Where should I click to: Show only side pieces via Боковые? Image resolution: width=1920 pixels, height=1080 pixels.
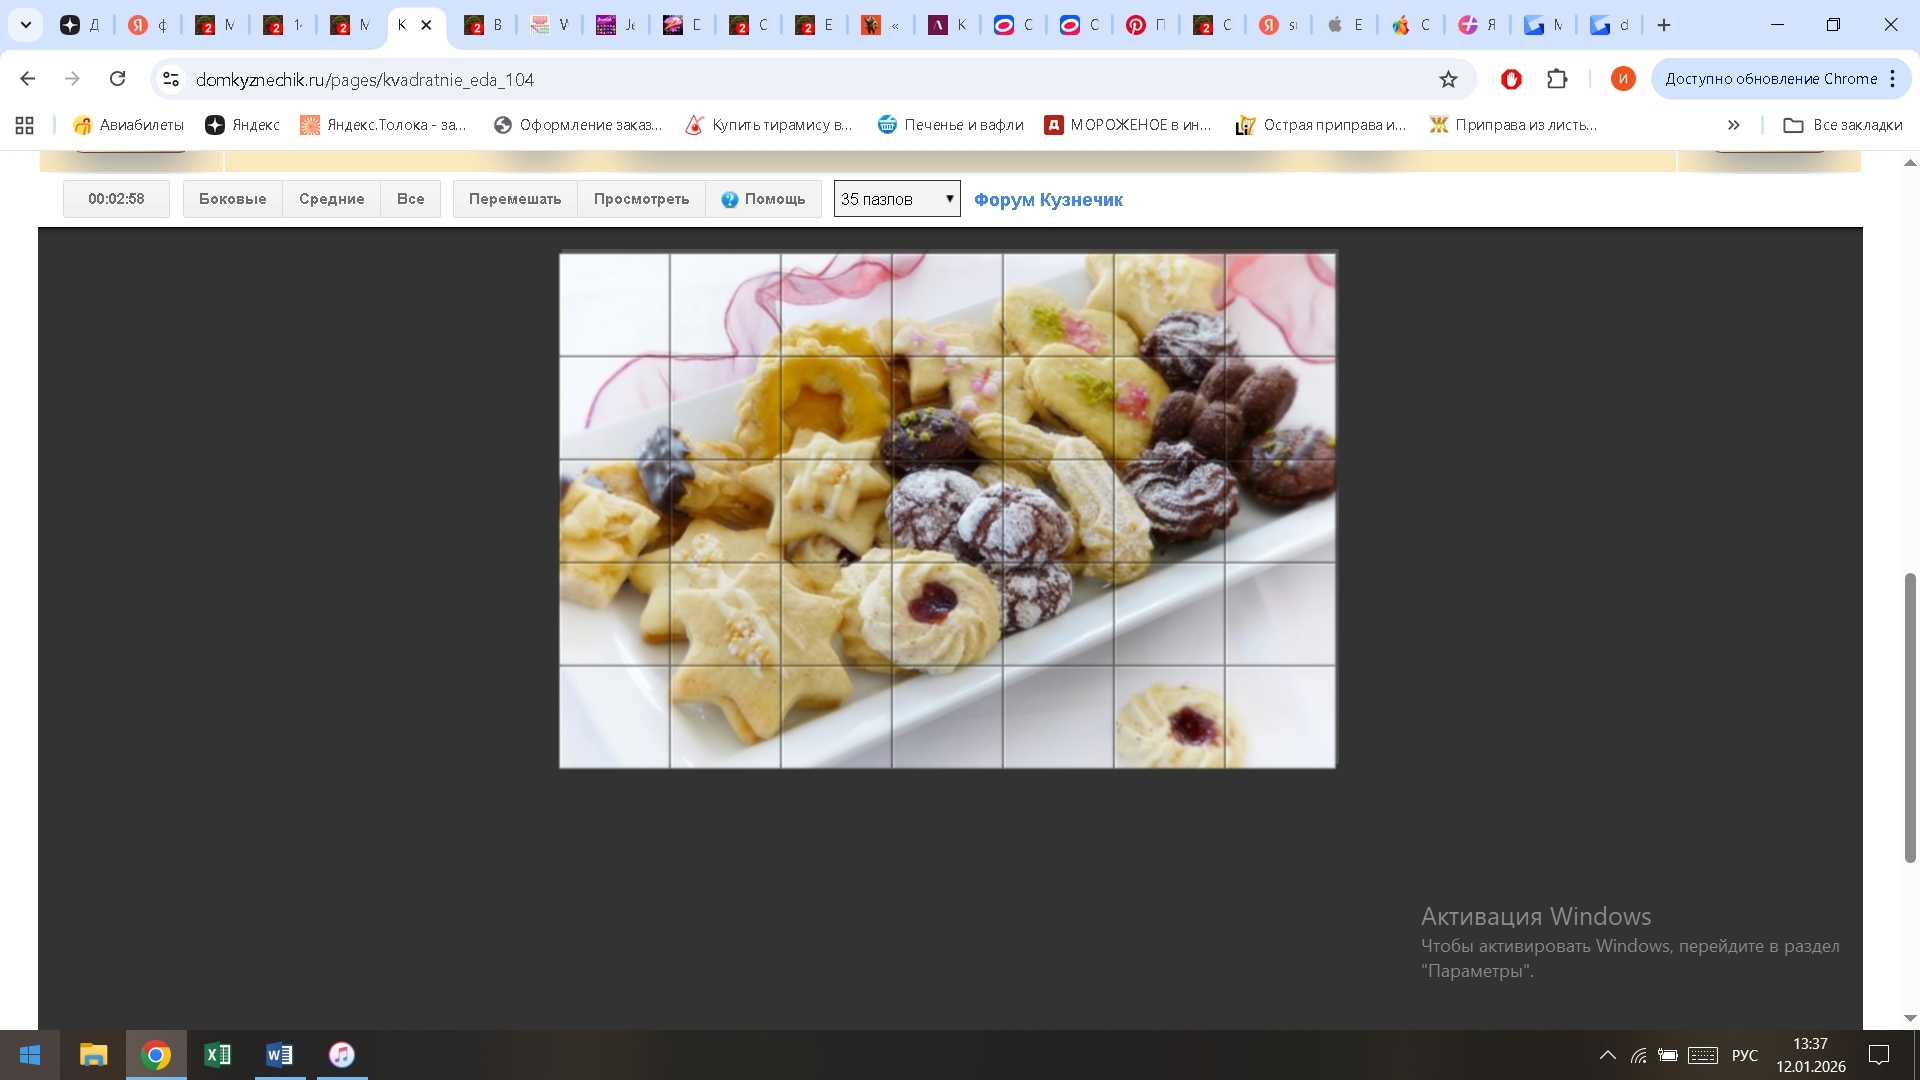pyautogui.click(x=232, y=199)
